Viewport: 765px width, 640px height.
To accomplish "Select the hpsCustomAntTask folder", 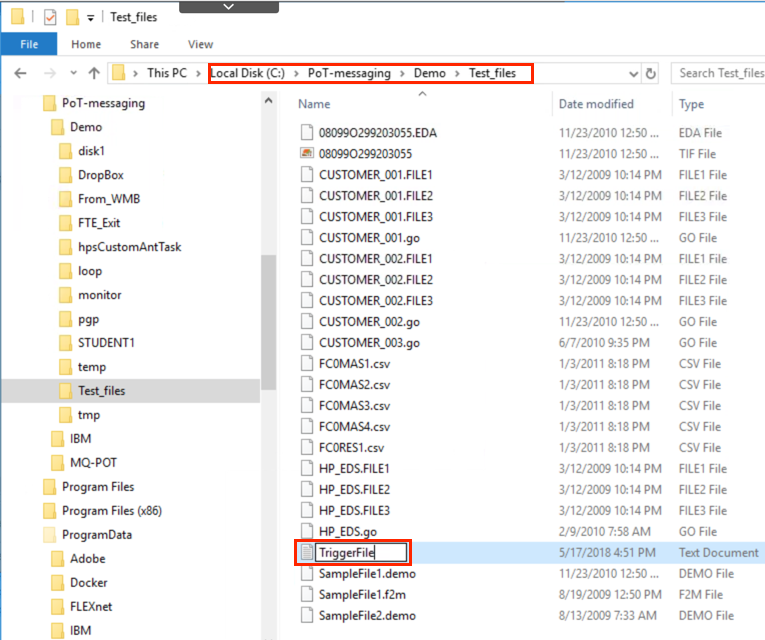I will (129, 247).
